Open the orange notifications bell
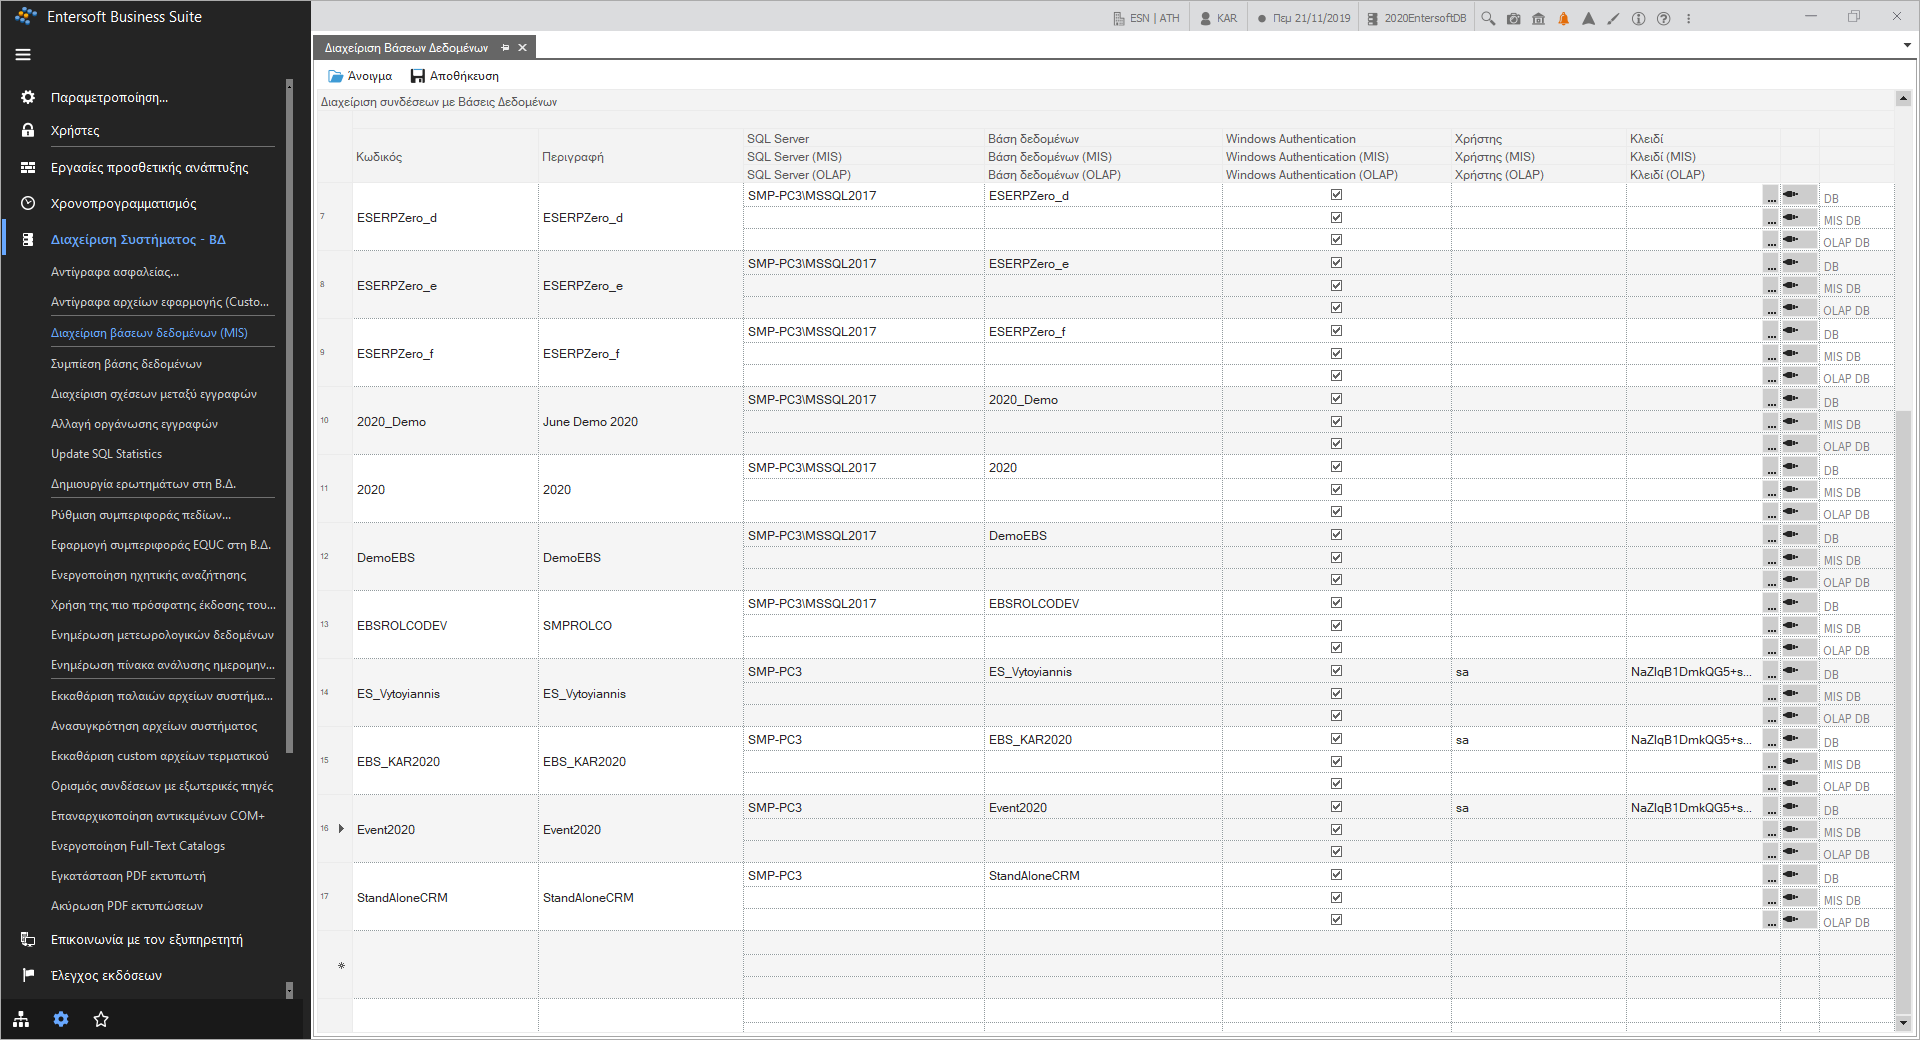Screen dimensions: 1920x1040 coord(1563,18)
